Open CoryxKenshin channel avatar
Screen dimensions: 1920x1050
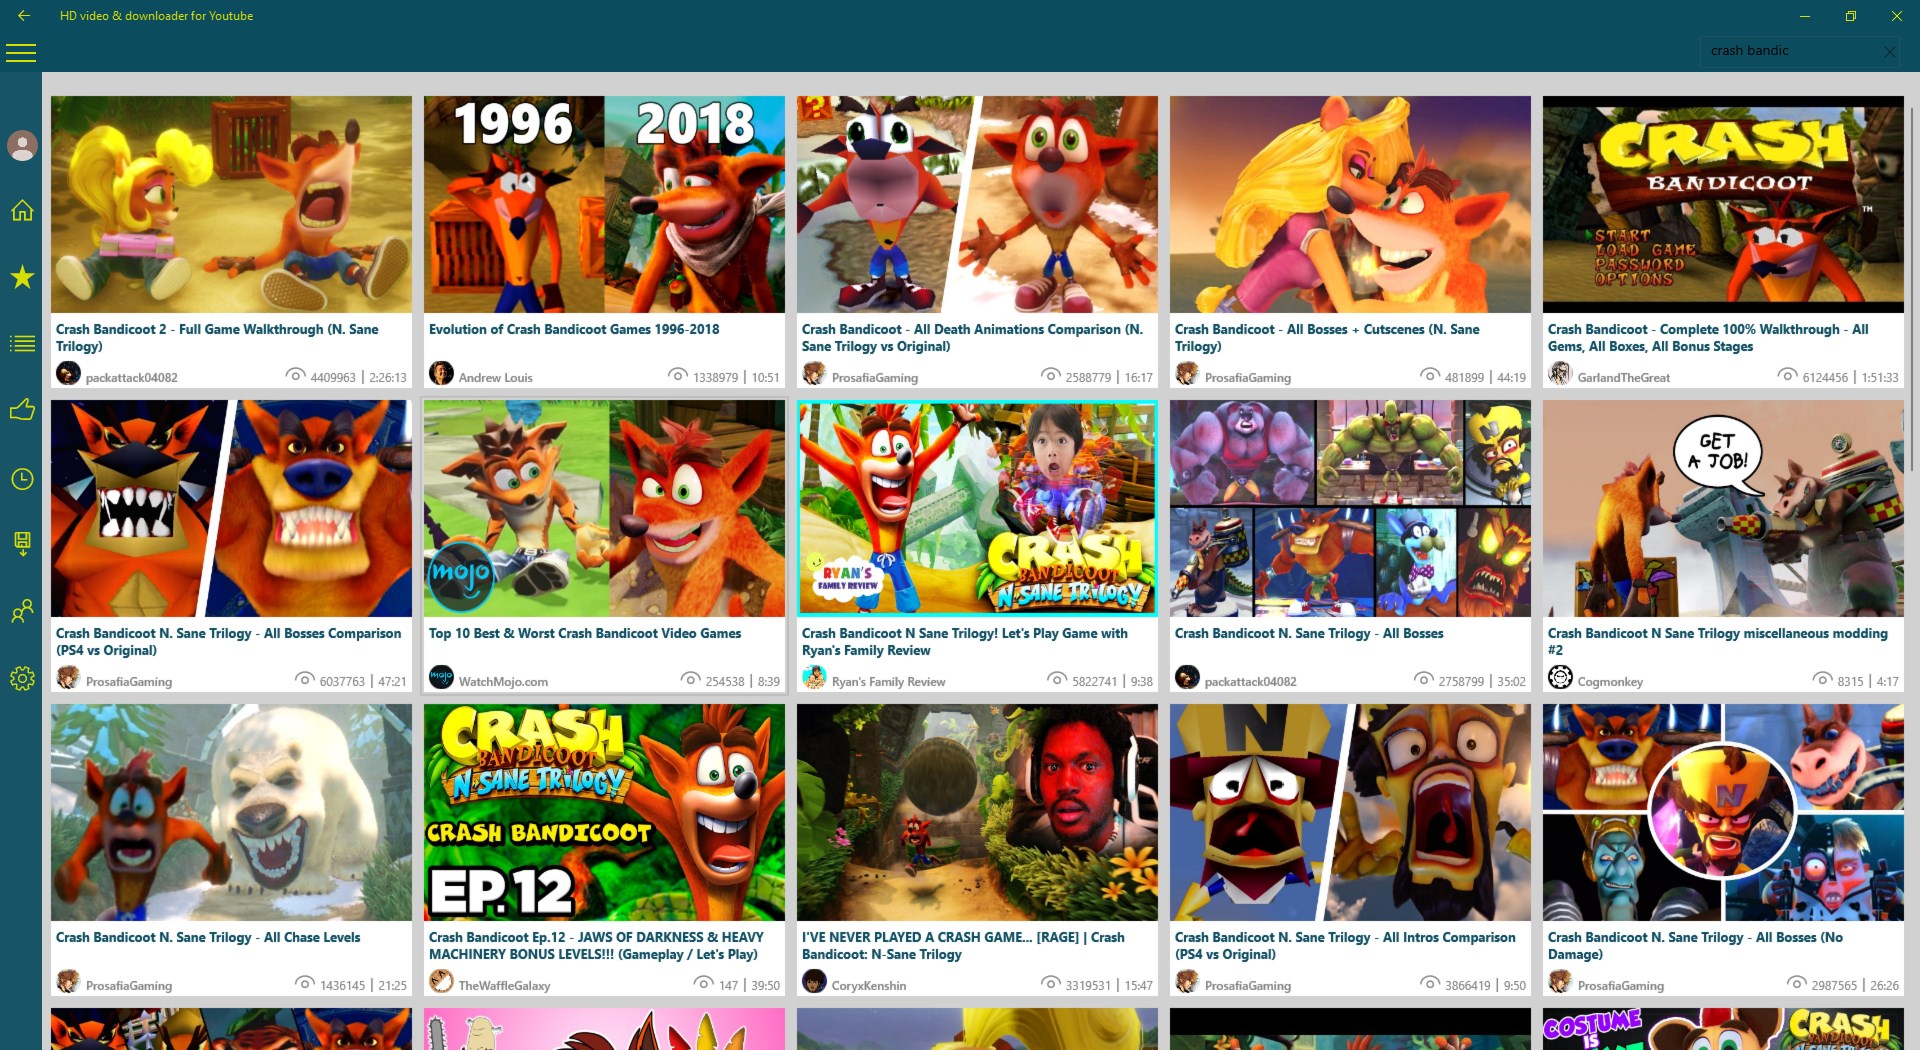click(x=814, y=982)
